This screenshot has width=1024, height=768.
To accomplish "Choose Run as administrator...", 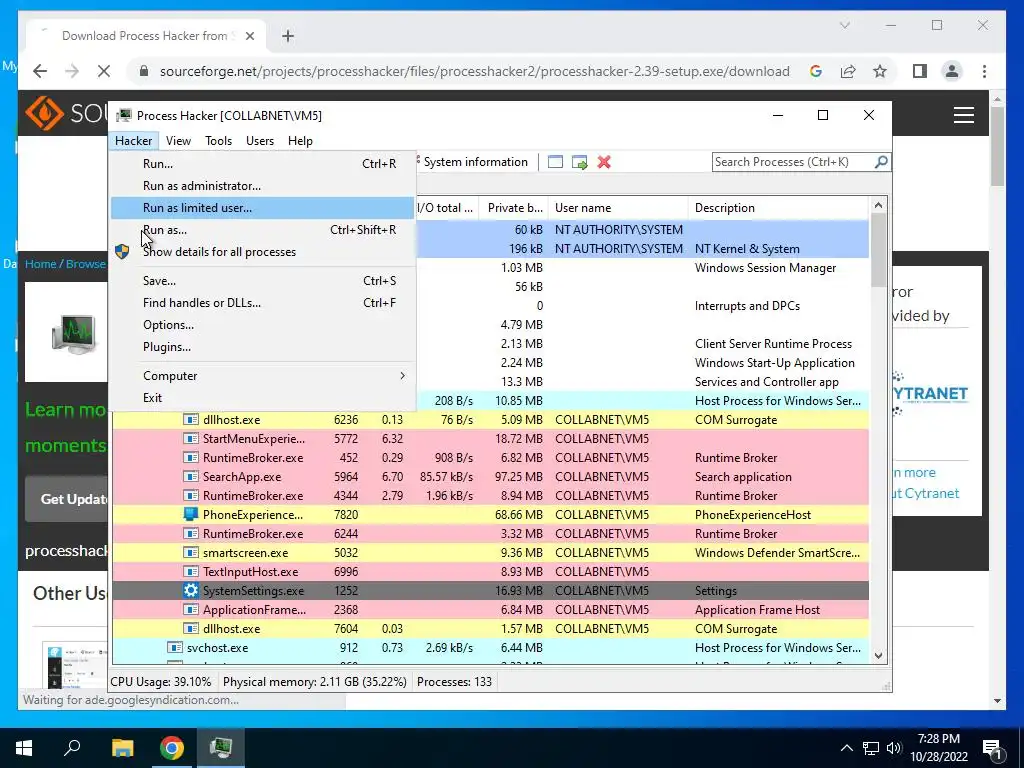I will [263, 186].
